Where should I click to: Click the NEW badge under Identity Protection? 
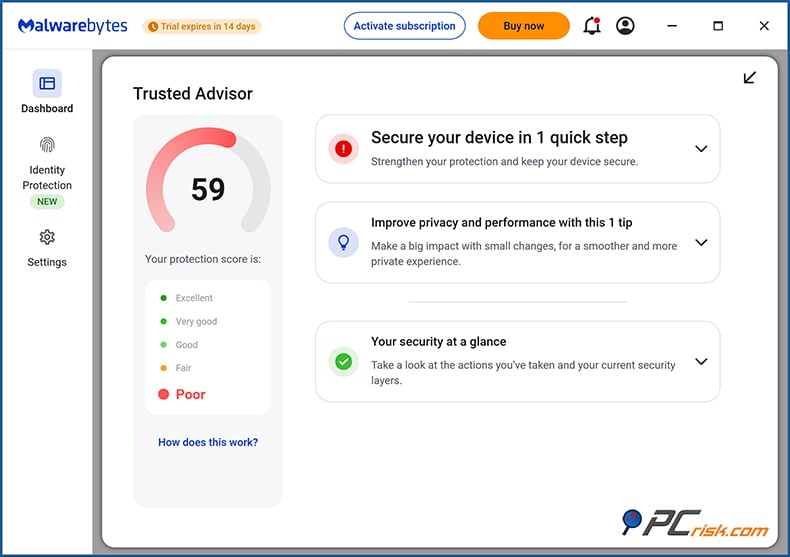click(x=47, y=201)
